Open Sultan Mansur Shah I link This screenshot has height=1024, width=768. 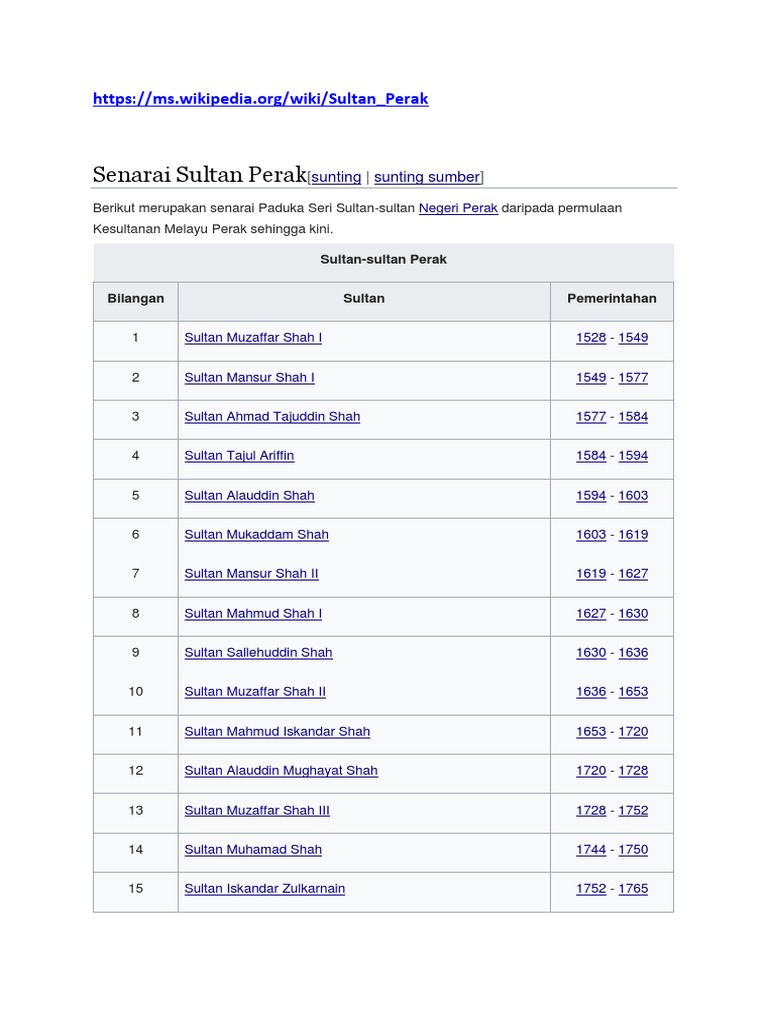pos(249,377)
